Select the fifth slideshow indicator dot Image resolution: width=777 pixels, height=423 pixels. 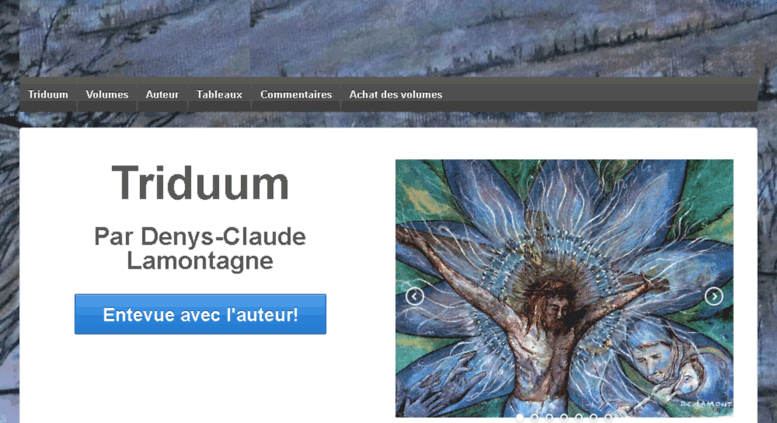coord(579,418)
